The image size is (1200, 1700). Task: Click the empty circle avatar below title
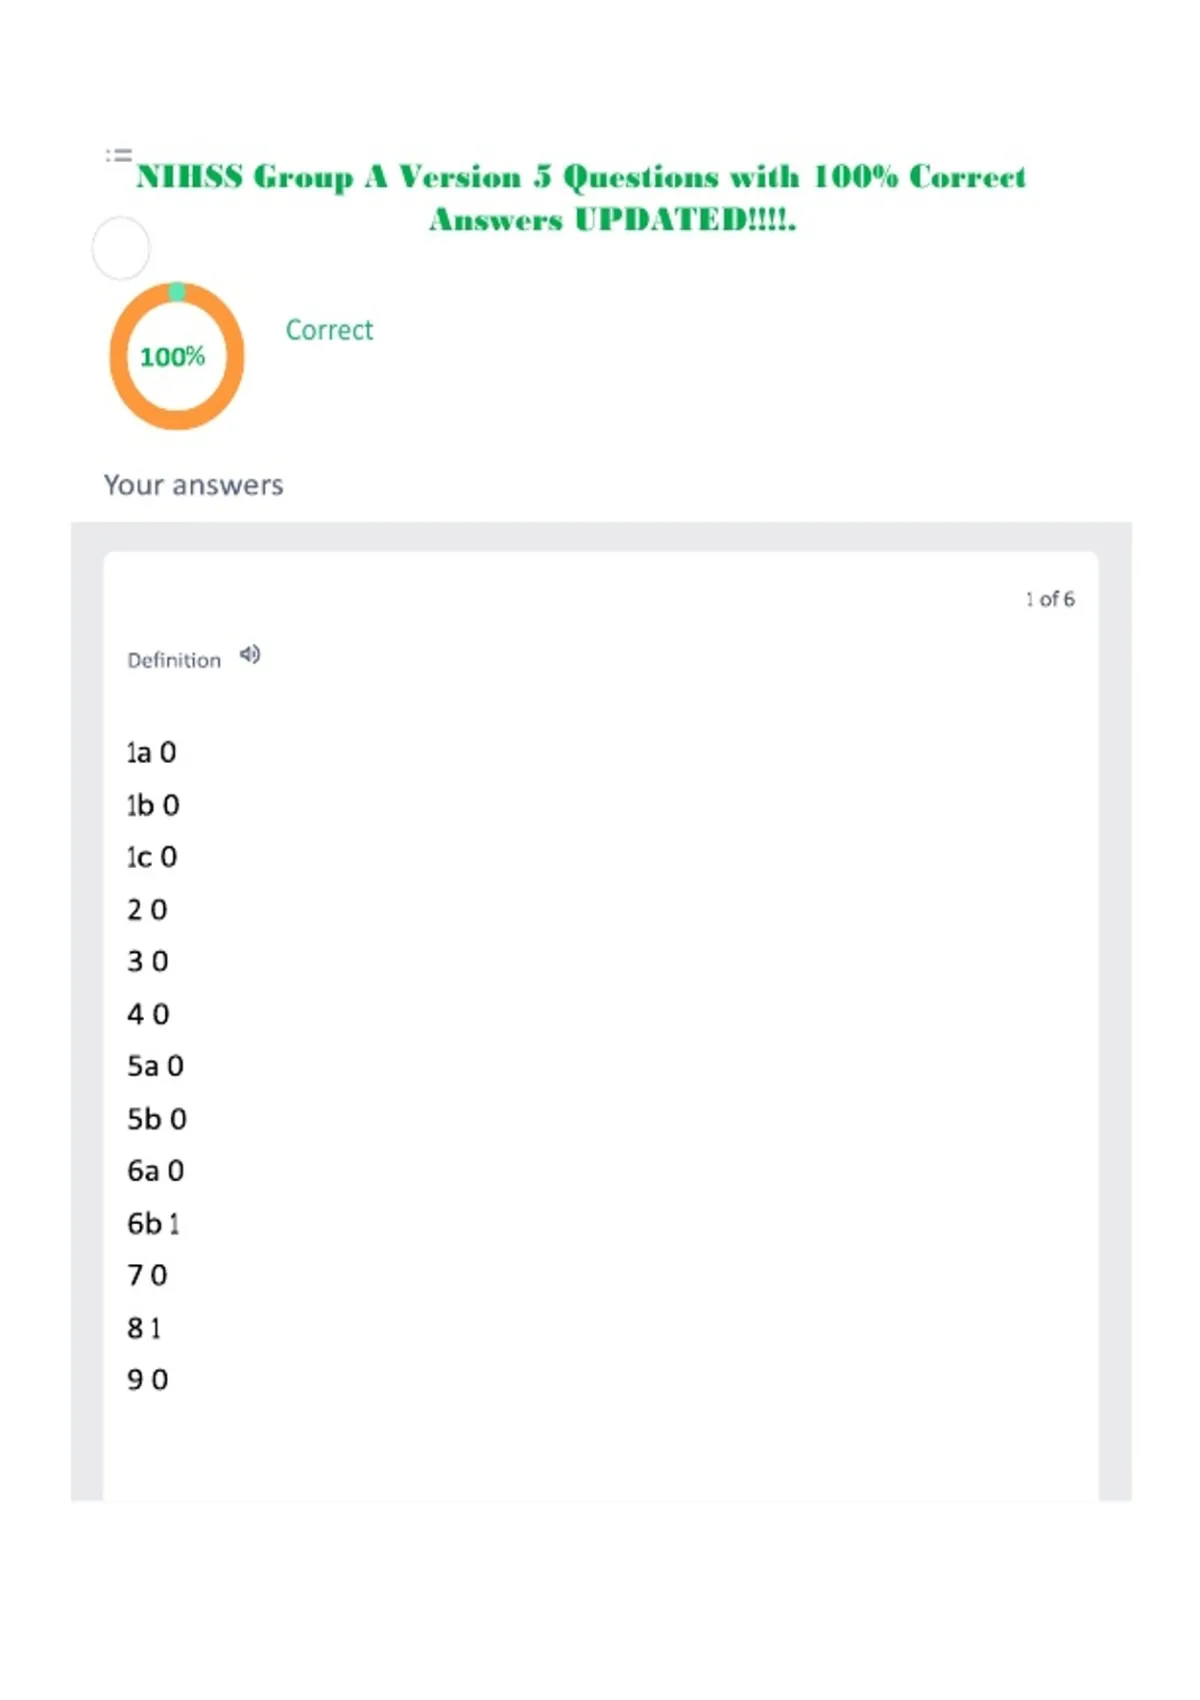(121, 248)
